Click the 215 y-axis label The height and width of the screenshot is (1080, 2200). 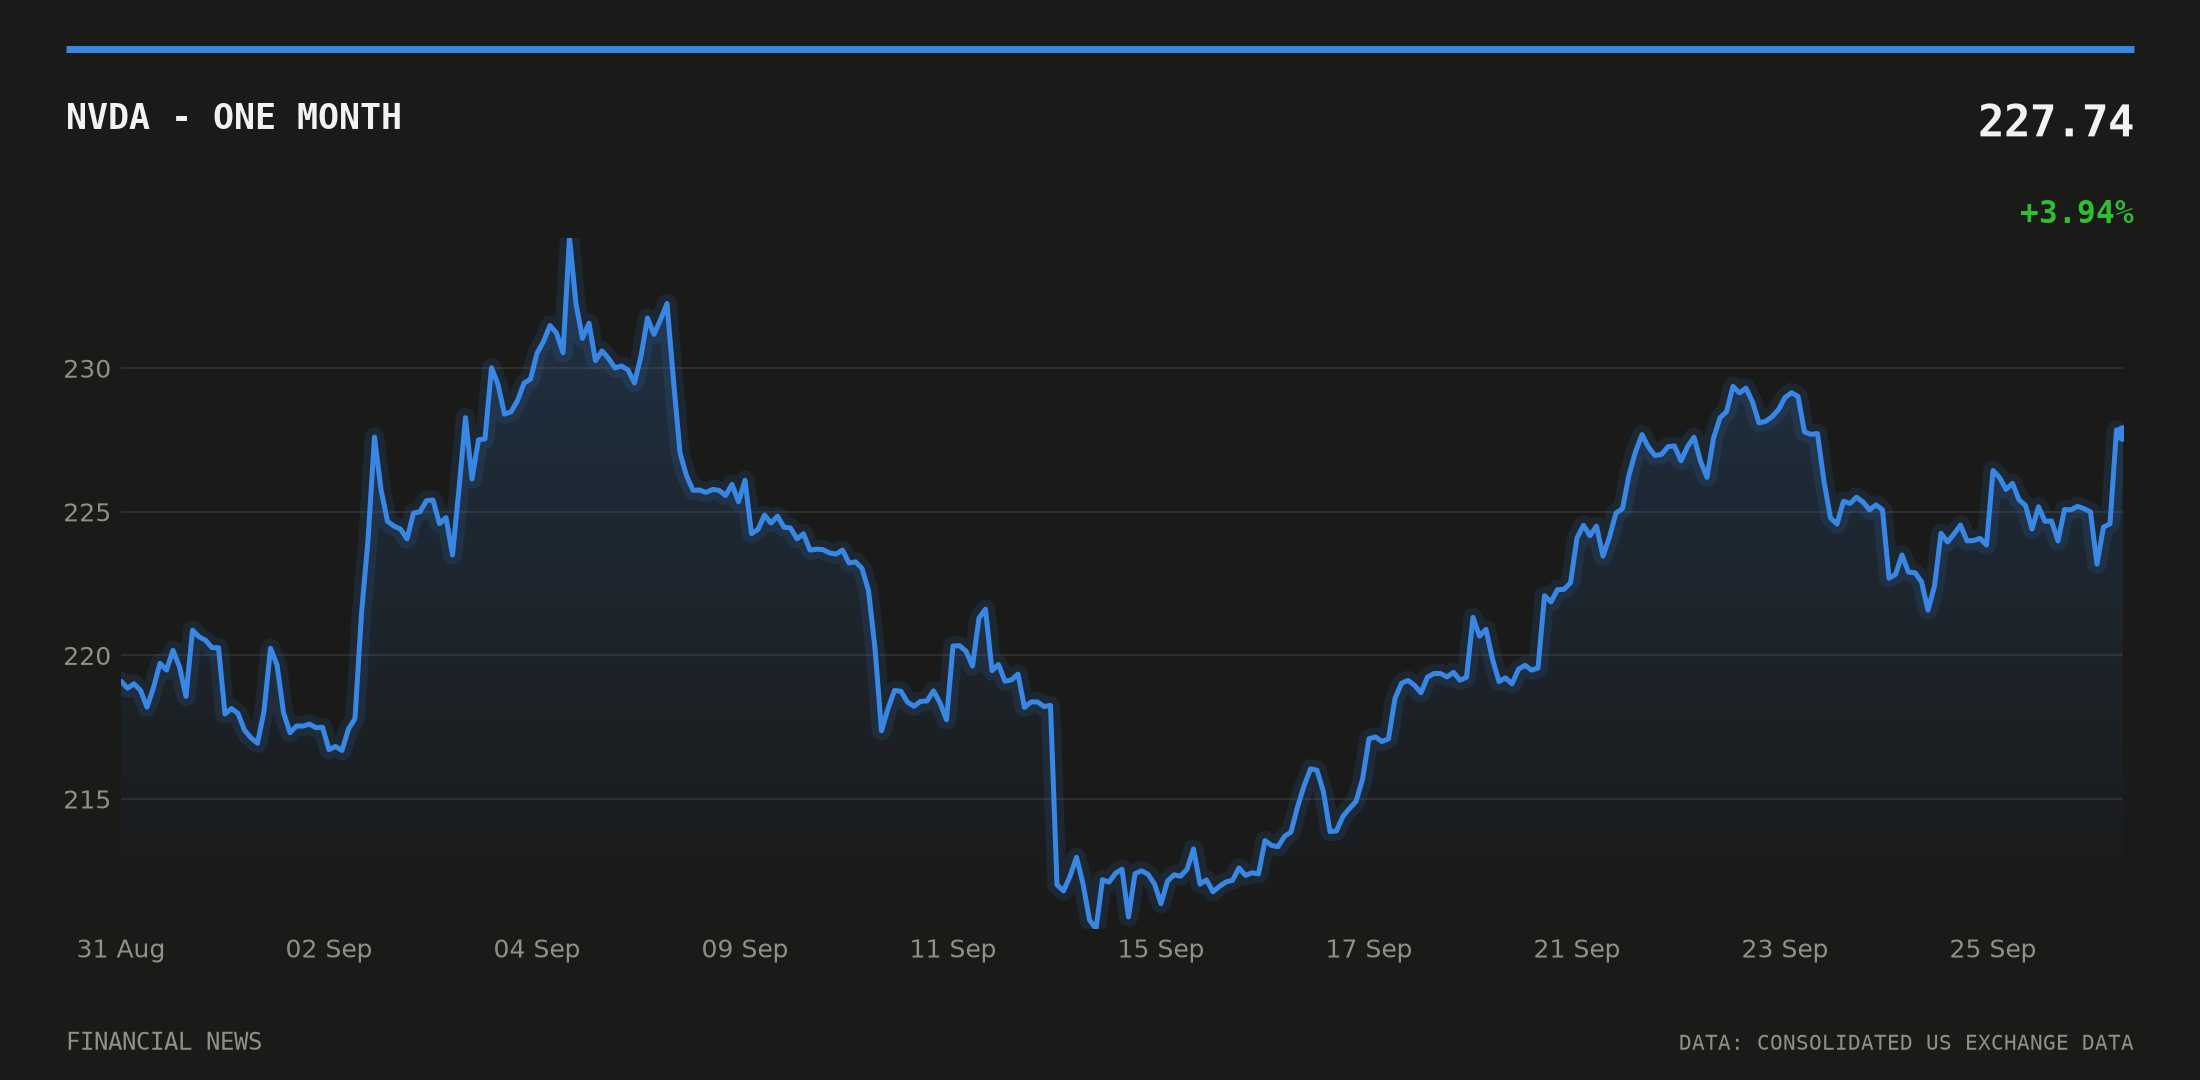coord(87,800)
